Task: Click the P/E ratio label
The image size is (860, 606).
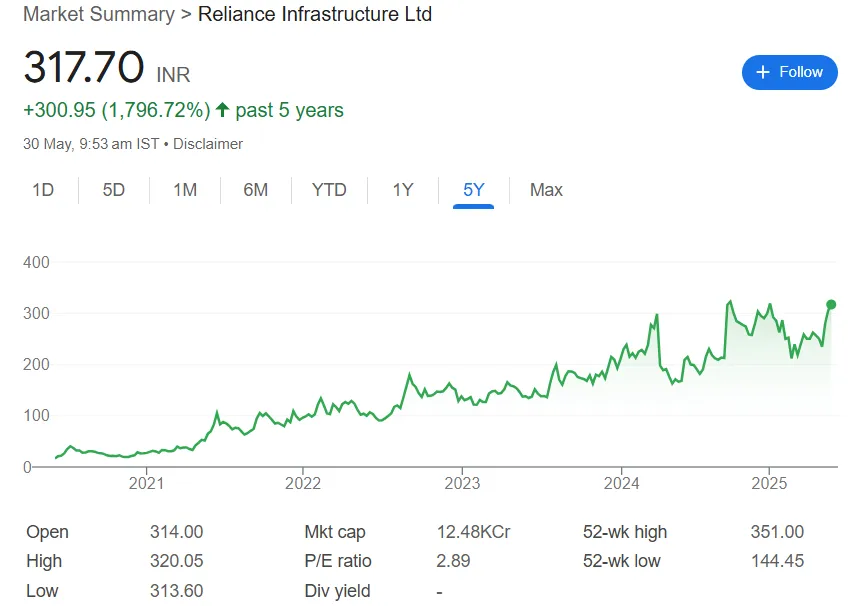Action: point(338,561)
